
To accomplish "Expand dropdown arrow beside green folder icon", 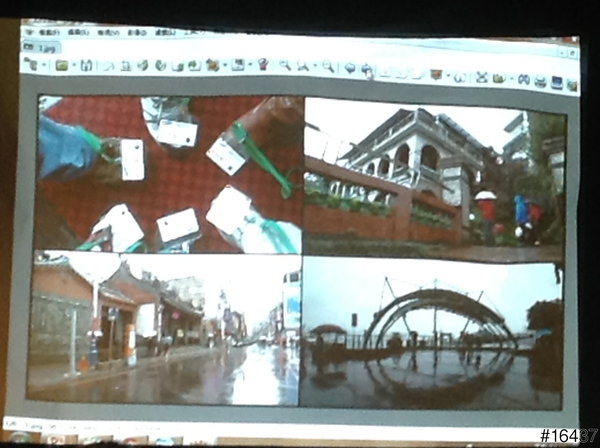I will (74, 66).
